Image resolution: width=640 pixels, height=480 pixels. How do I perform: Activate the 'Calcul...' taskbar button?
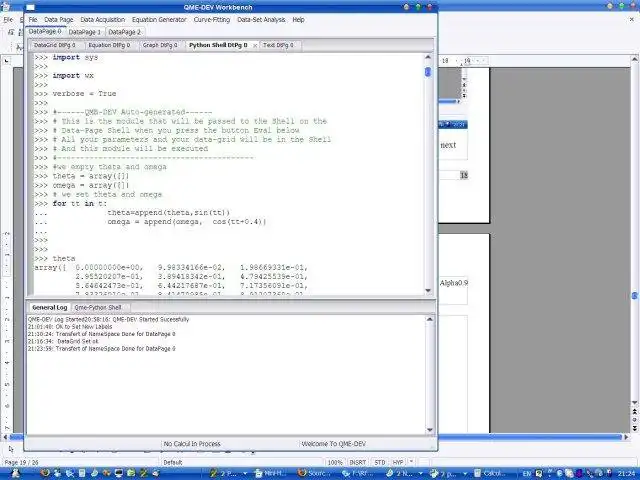pyautogui.click(x=490, y=473)
